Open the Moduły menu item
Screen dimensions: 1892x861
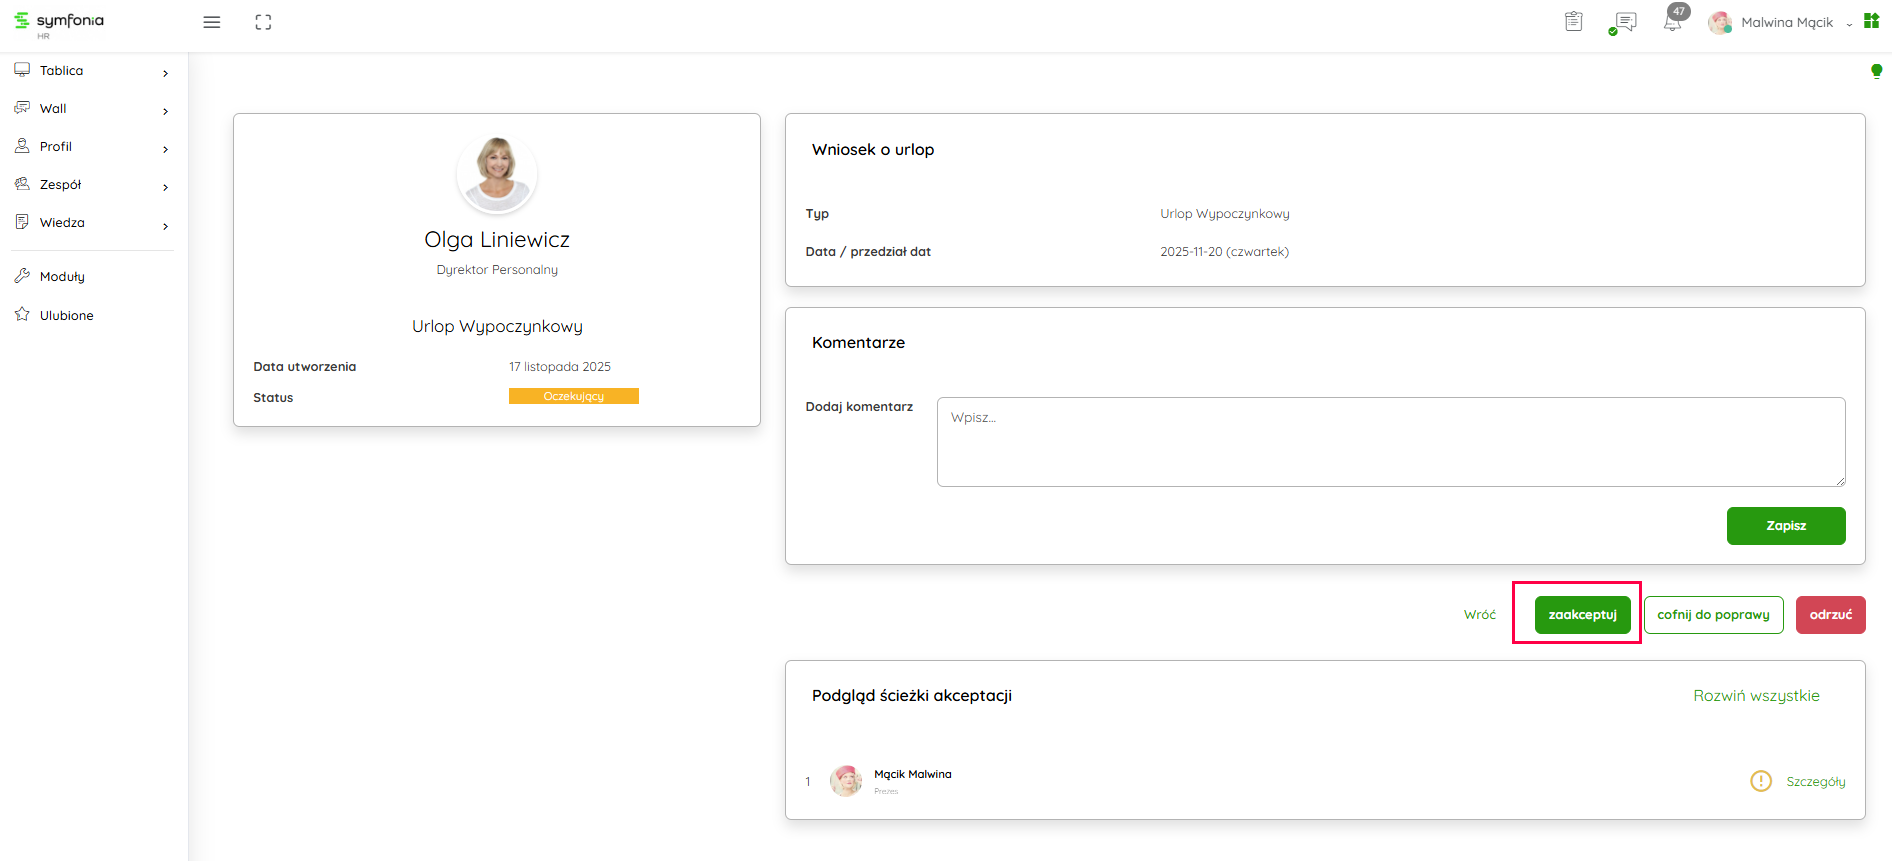[x=62, y=277]
